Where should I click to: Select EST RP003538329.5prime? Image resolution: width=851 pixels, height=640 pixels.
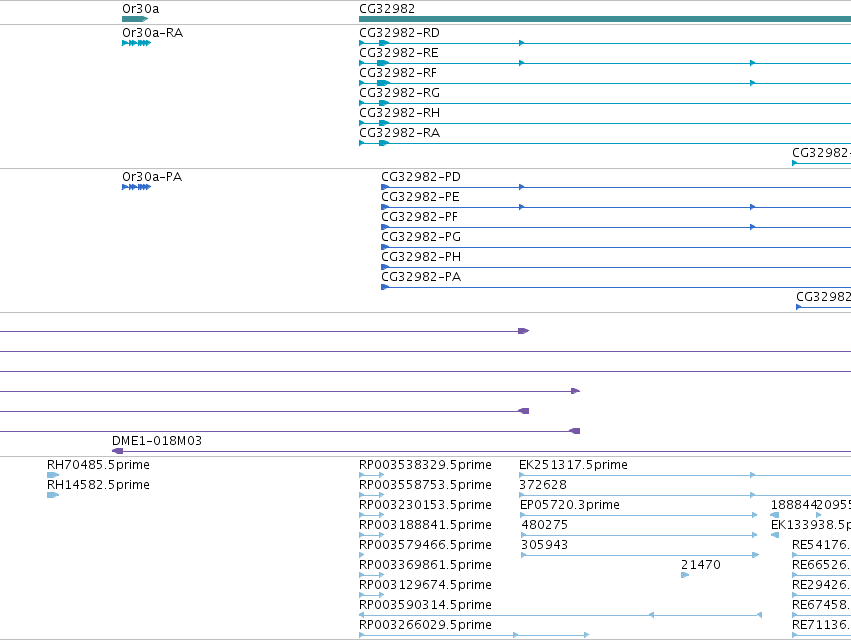click(426, 465)
